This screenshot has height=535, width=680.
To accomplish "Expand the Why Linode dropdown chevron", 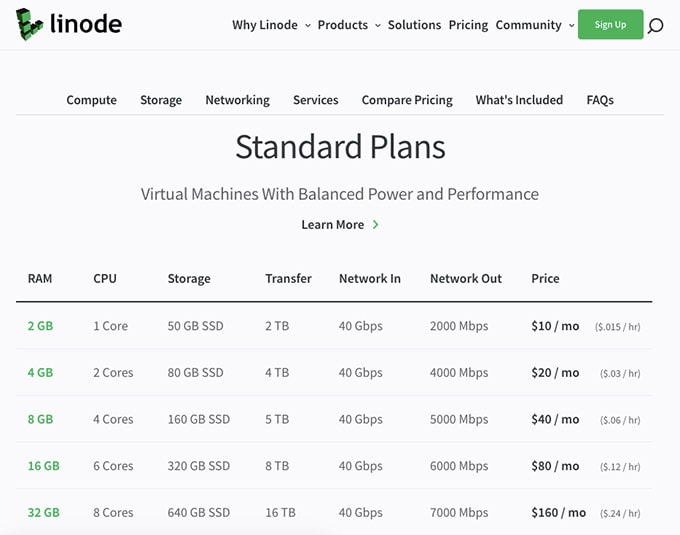I will 307,26.
